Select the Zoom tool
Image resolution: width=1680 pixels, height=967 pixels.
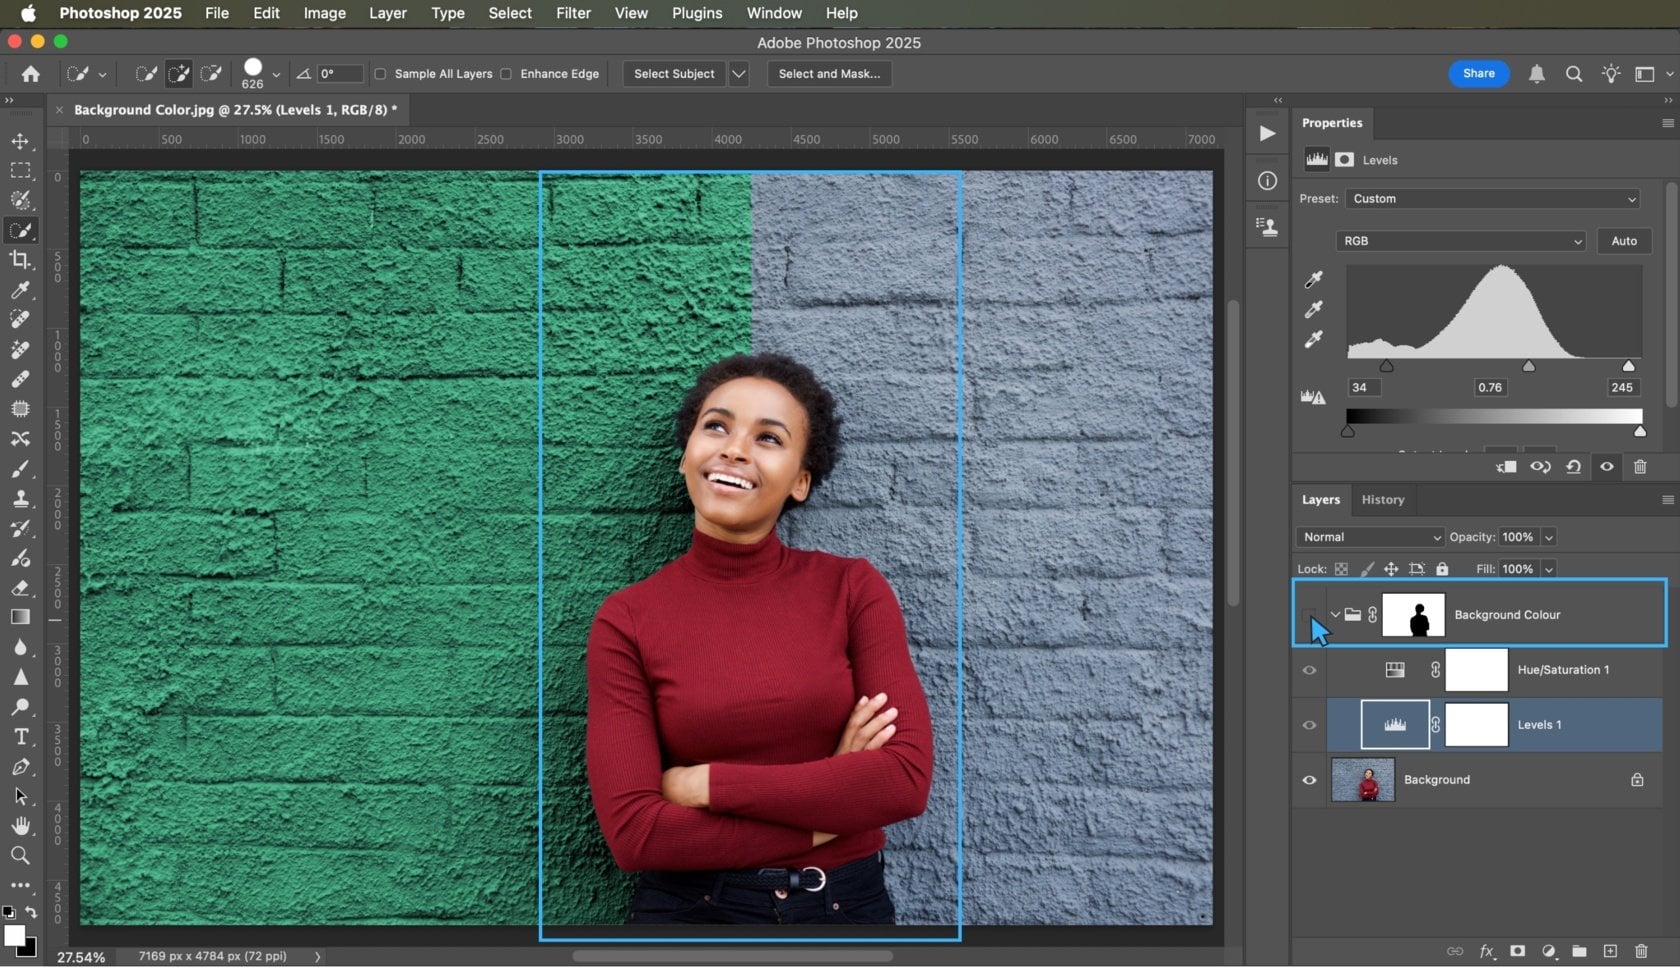coord(21,855)
